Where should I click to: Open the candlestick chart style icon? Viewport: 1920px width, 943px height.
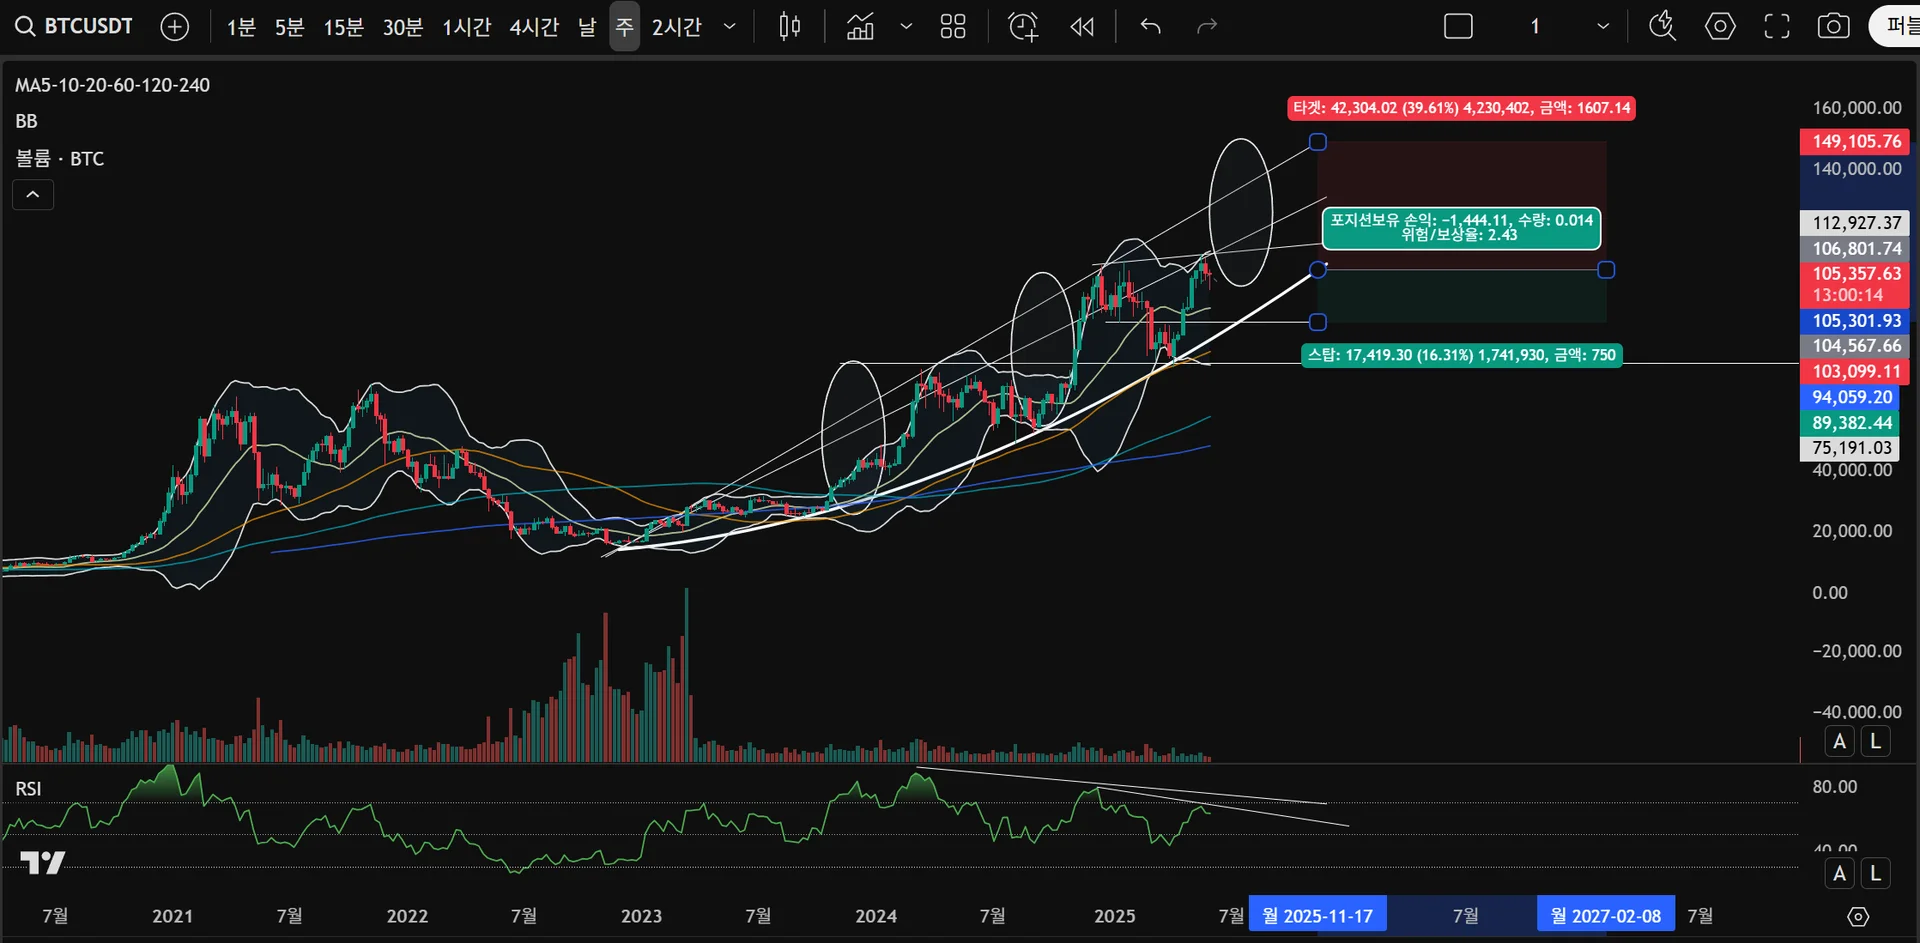click(x=790, y=27)
